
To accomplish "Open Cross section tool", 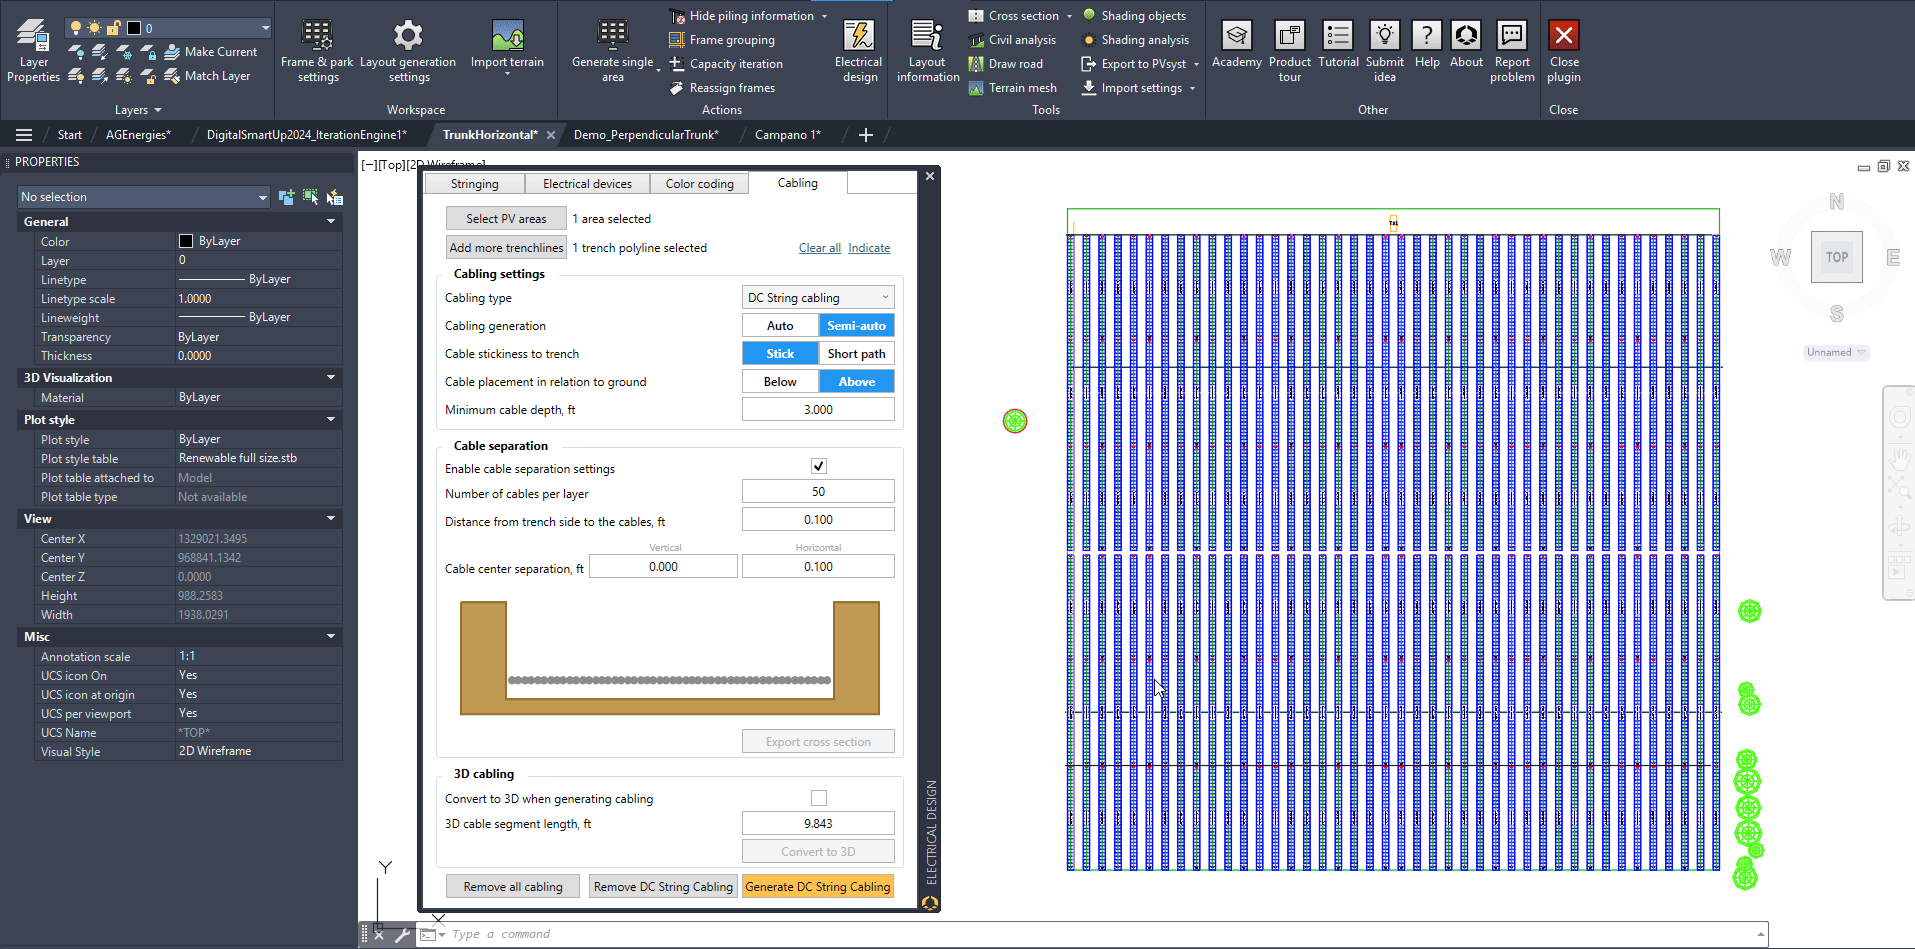I will pyautogui.click(x=1014, y=16).
